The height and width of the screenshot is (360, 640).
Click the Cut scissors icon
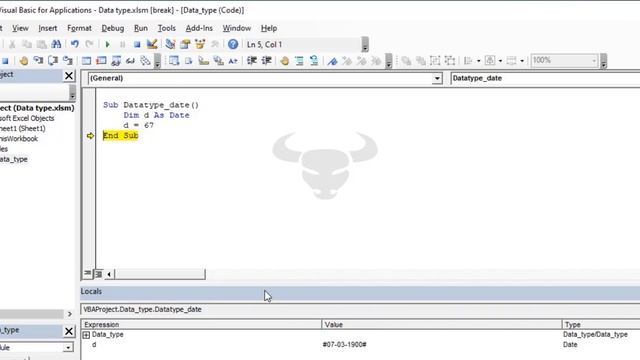pyautogui.click(x=12, y=44)
